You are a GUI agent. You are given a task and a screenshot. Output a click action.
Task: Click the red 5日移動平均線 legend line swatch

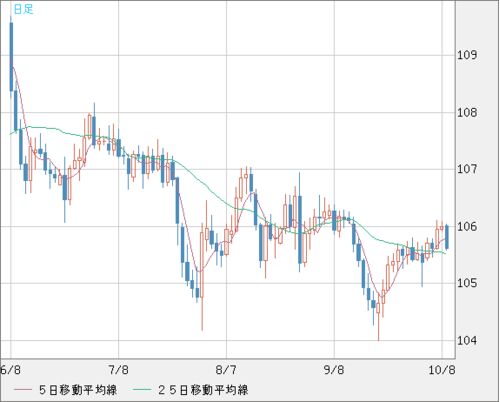pos(23,390)
